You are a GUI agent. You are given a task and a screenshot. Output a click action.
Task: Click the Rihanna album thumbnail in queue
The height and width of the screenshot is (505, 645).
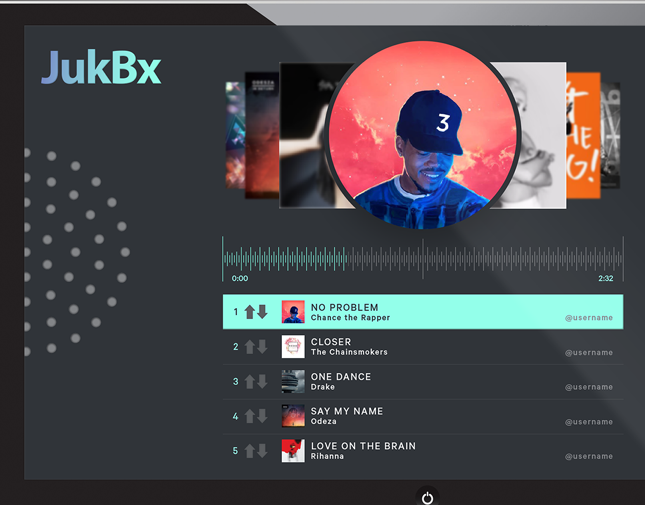293,451
